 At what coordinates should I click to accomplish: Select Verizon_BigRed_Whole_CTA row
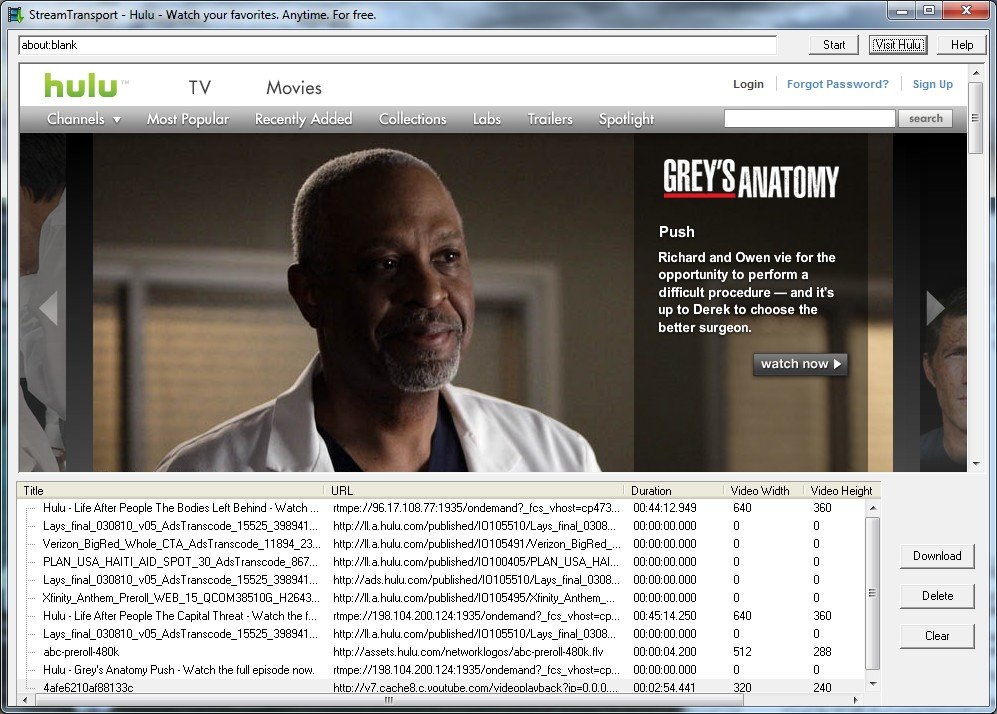click(x=441, y=544)
